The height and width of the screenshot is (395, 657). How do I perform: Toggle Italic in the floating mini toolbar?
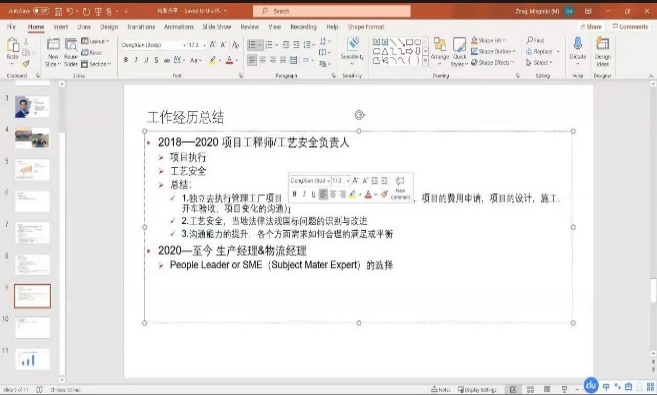304,194
